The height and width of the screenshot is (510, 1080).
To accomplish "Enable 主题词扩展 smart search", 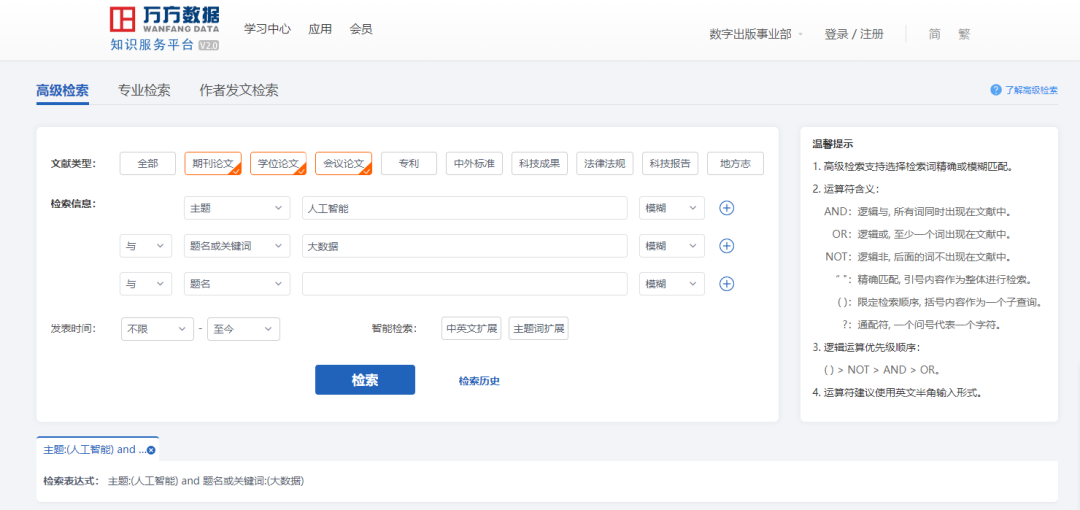I will (x=539, y=329).
